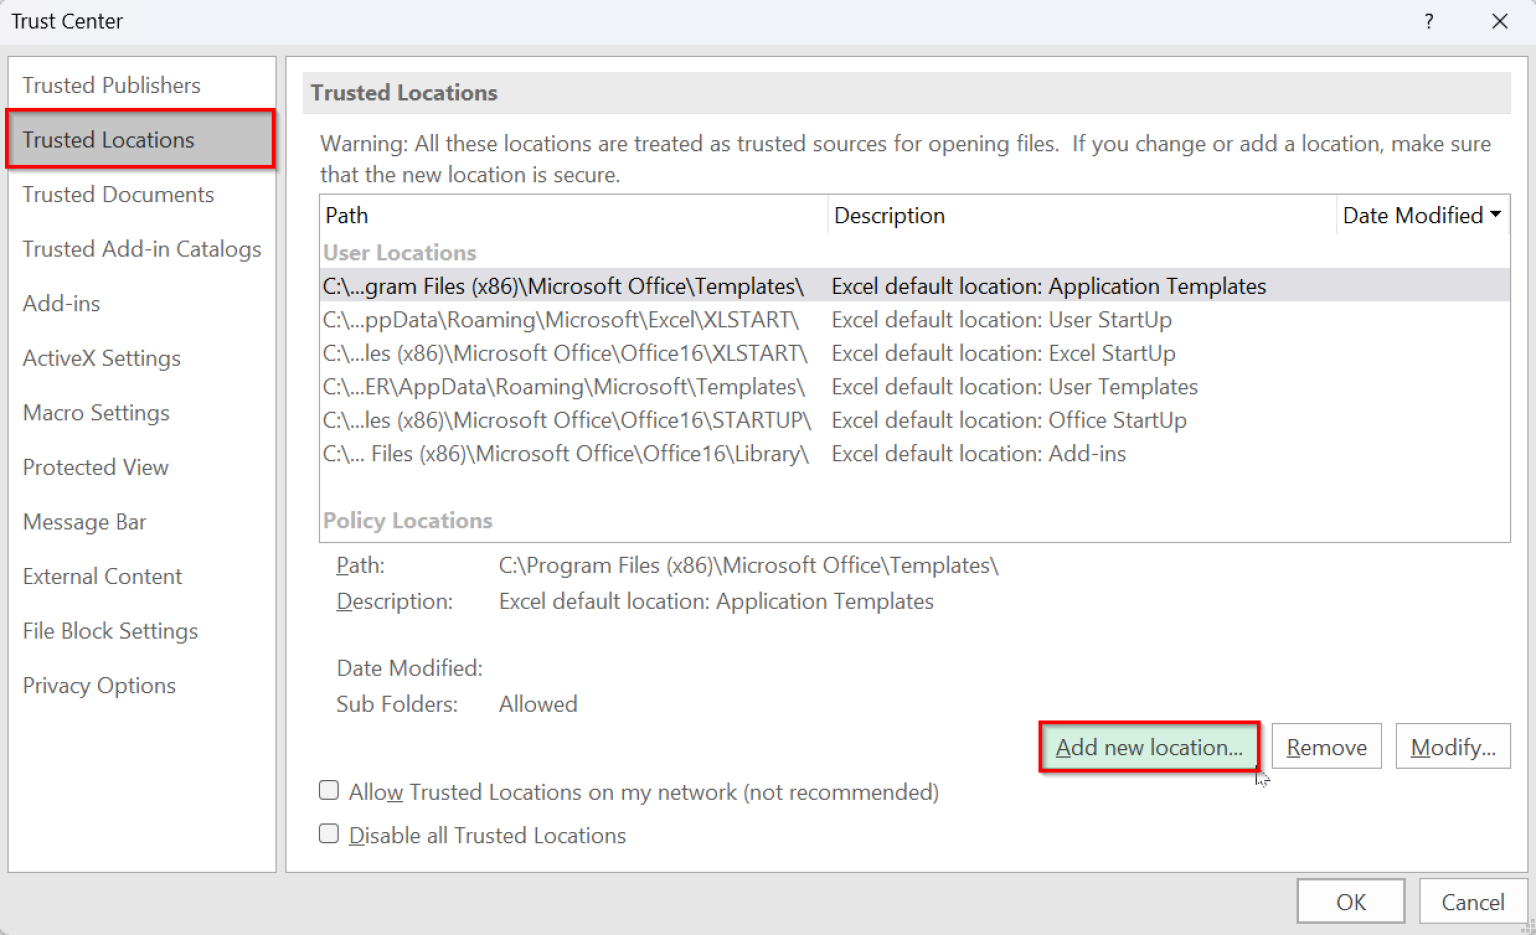The width and height of the screenshot is (1536, 935).
Task: Enable Allow Trusted Locations on my network
Action: 329,790
